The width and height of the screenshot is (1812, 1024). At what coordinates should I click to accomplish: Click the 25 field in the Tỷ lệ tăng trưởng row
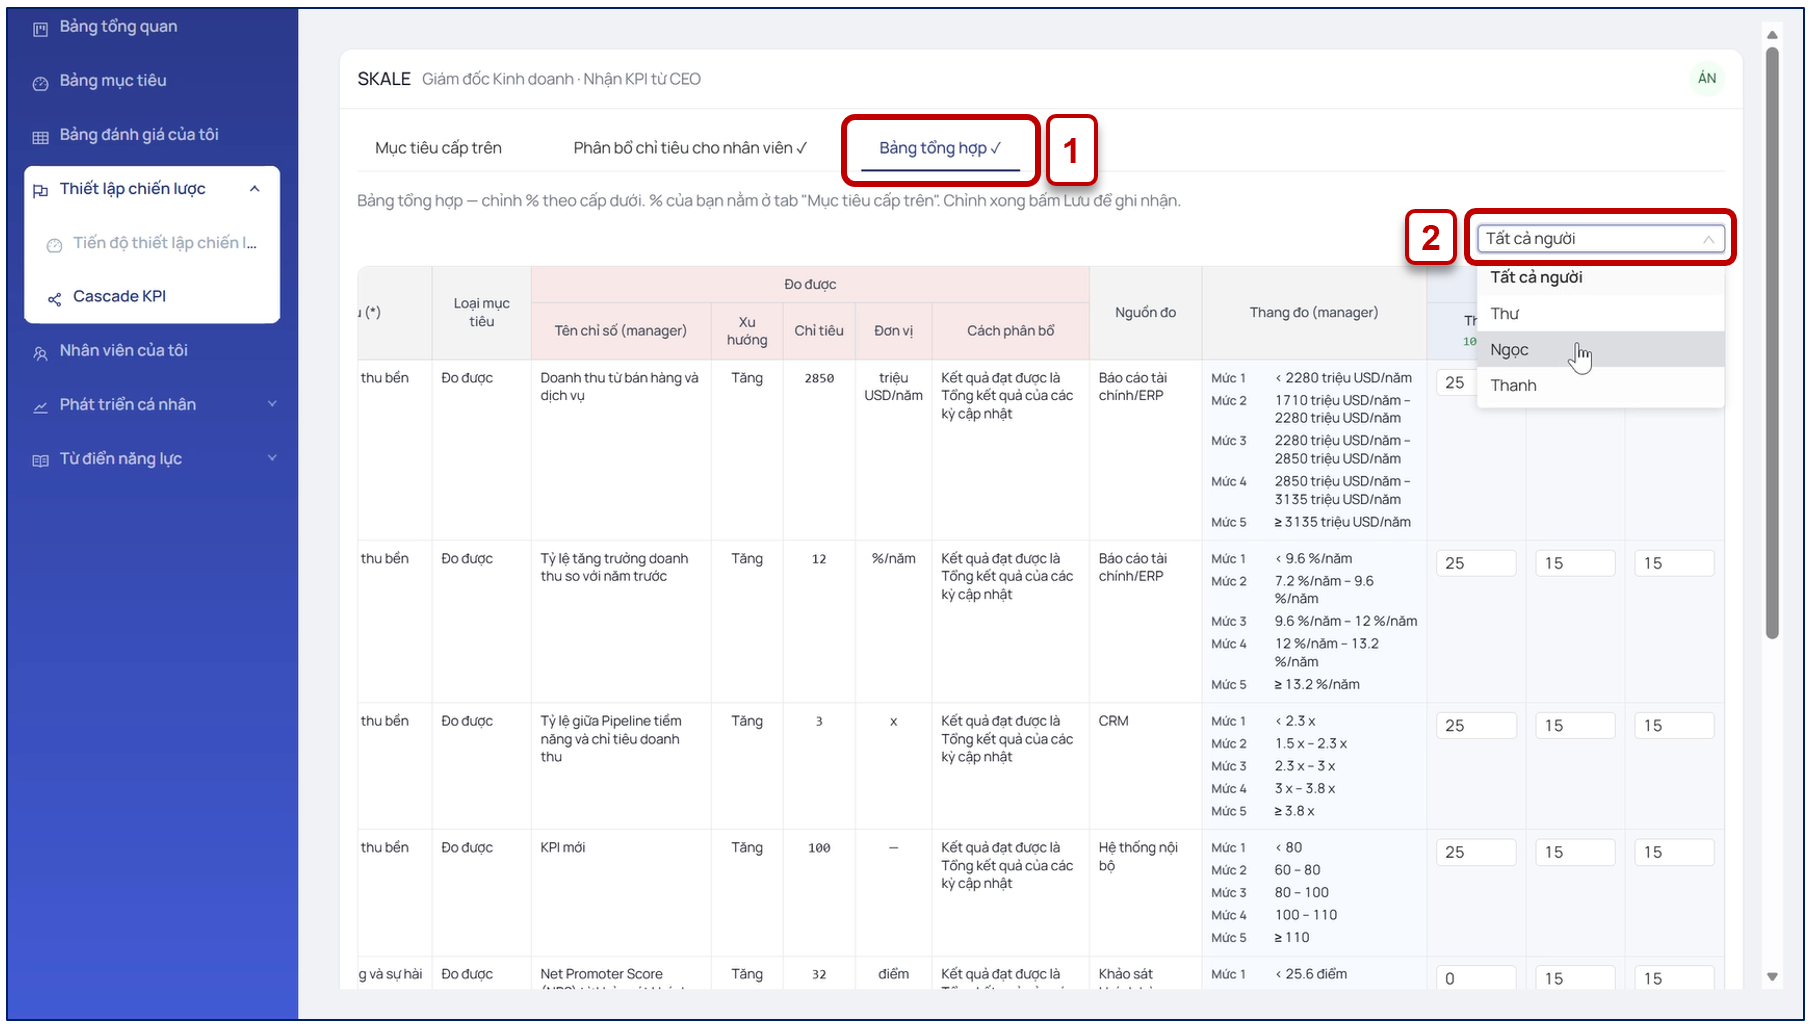point(1476,564)
